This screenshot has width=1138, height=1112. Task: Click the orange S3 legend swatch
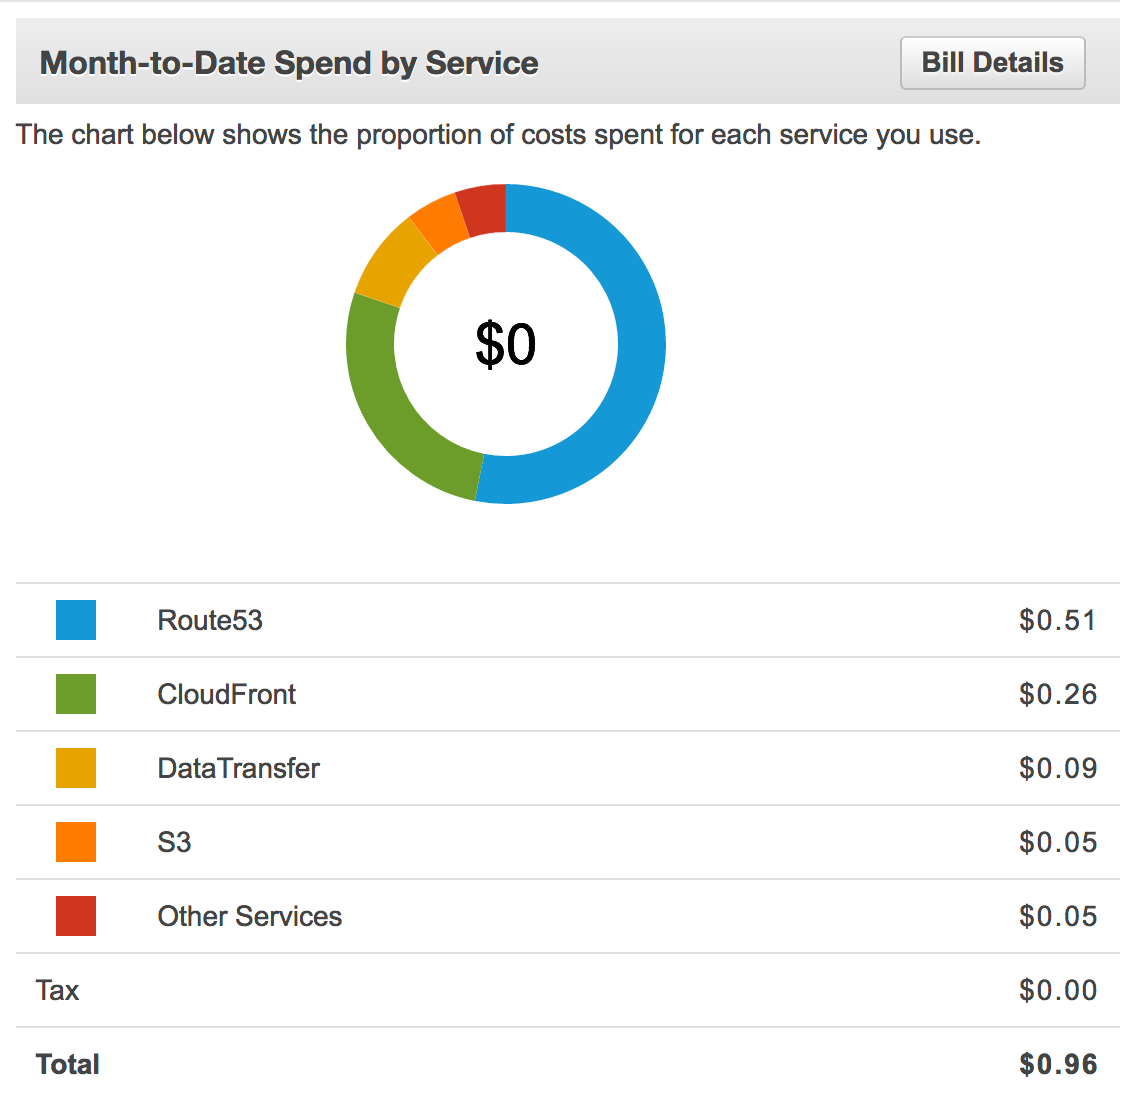click(76, 842)
